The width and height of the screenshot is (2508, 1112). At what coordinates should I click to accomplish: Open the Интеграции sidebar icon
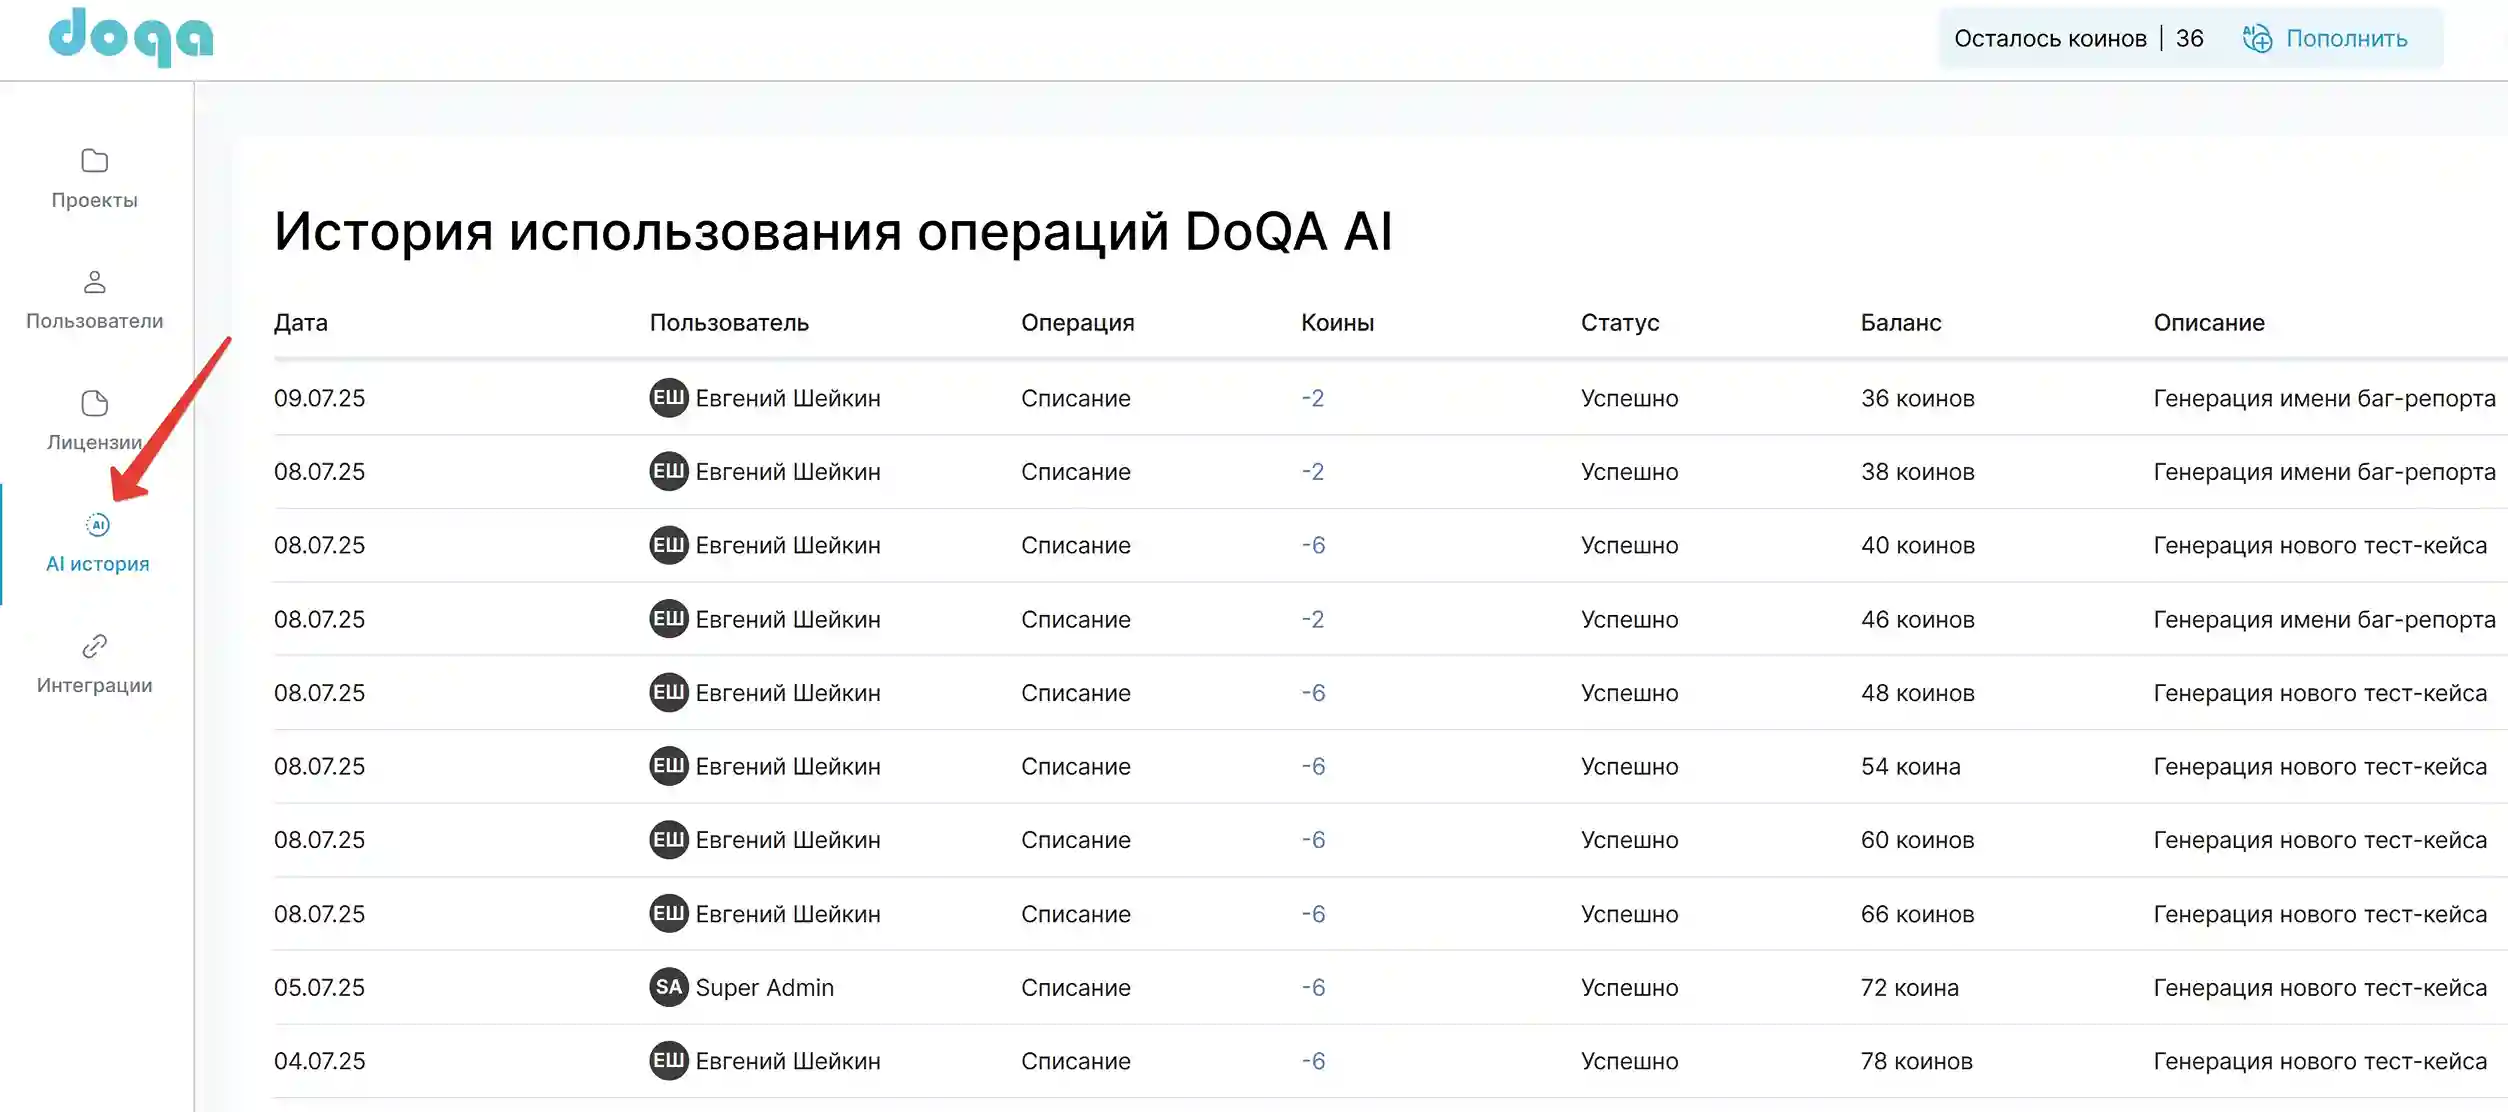(x=94, y=646)
